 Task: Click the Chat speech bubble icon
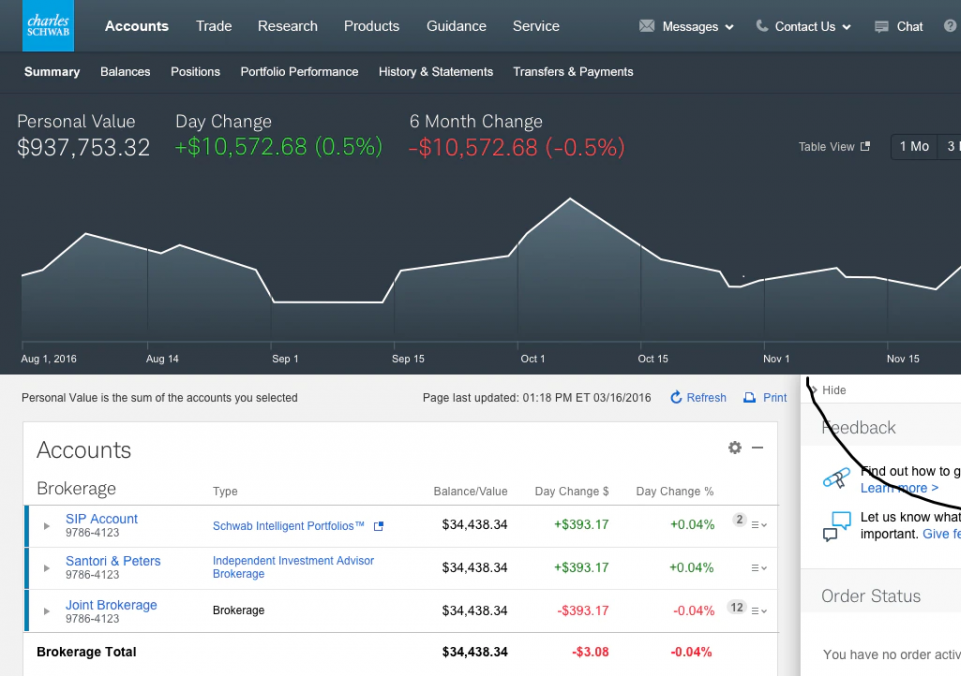click(x=881, y=27)
